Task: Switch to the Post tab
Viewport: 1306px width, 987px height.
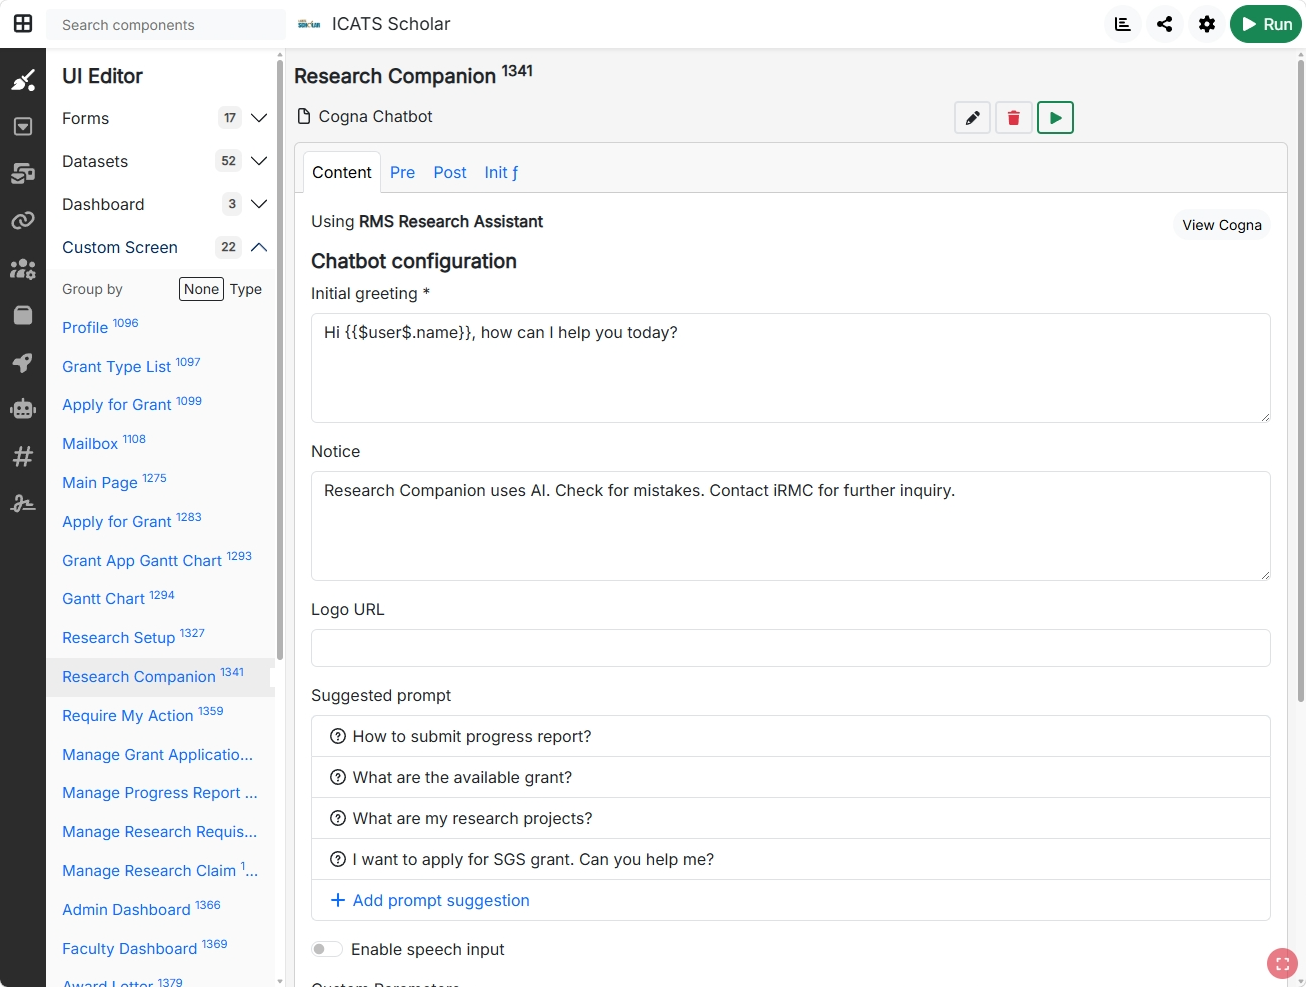Action: 450,172
